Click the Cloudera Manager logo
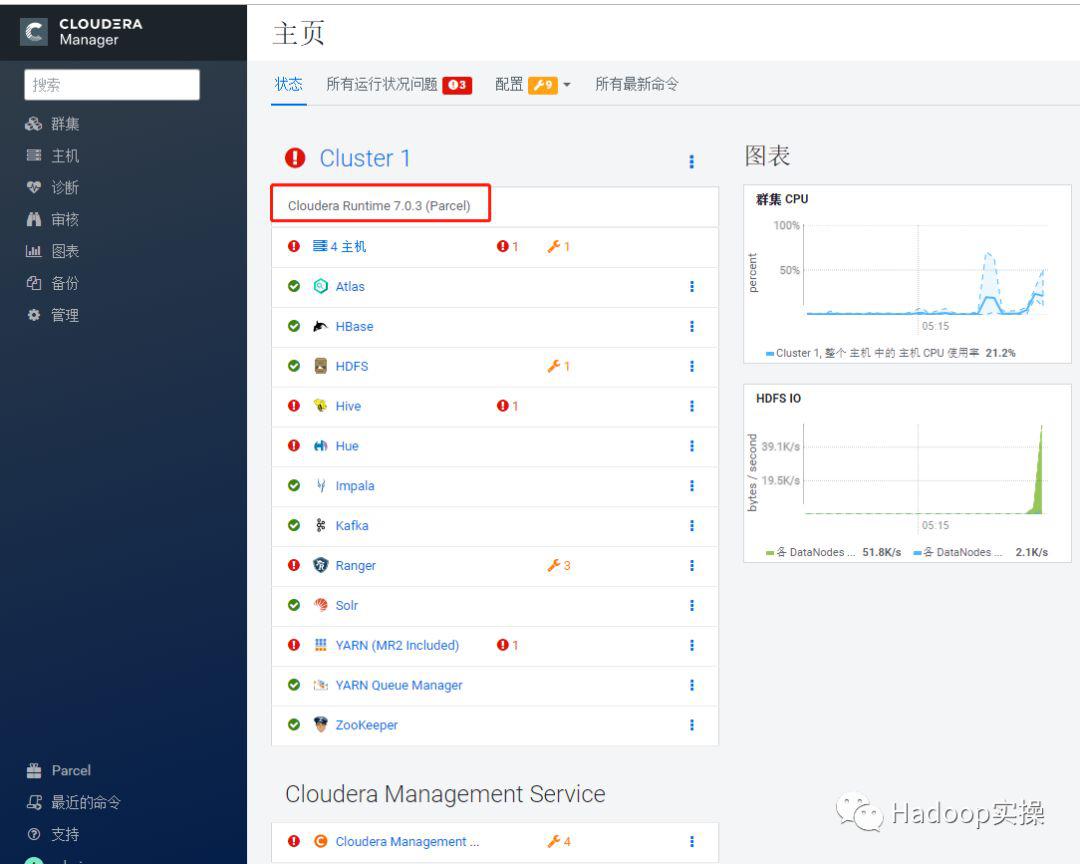 (x=81, y=32)
